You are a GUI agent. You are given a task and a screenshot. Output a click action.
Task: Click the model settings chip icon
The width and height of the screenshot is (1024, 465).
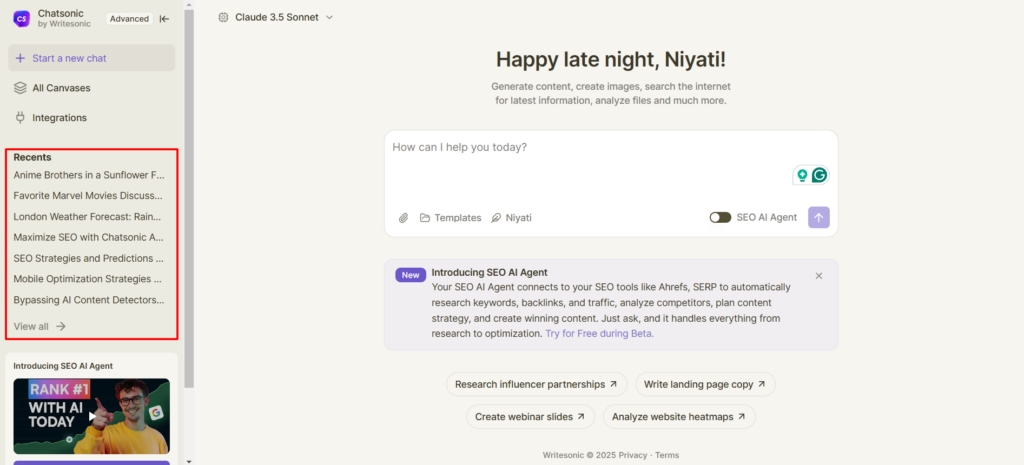click(x=223, y=18)
